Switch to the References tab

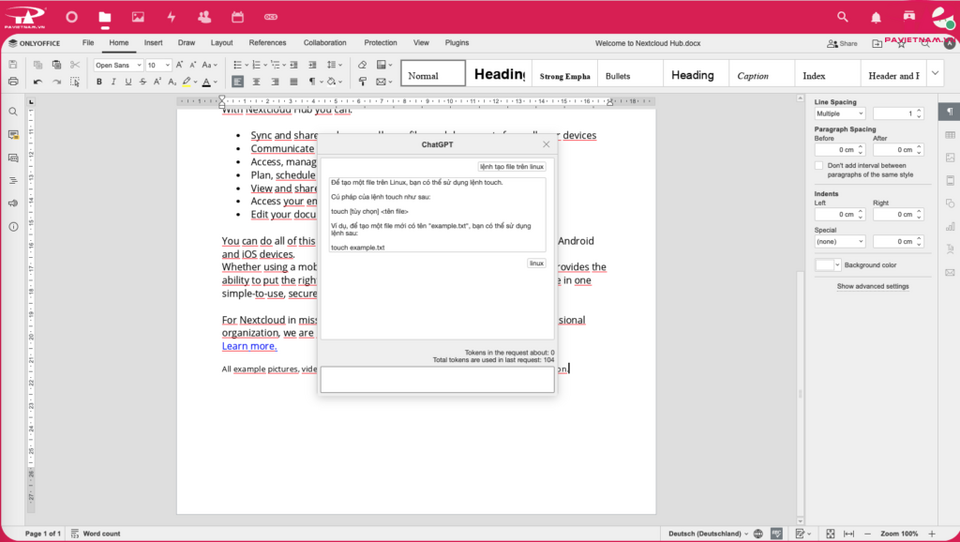pyautogui.click(x=268, y=43)
